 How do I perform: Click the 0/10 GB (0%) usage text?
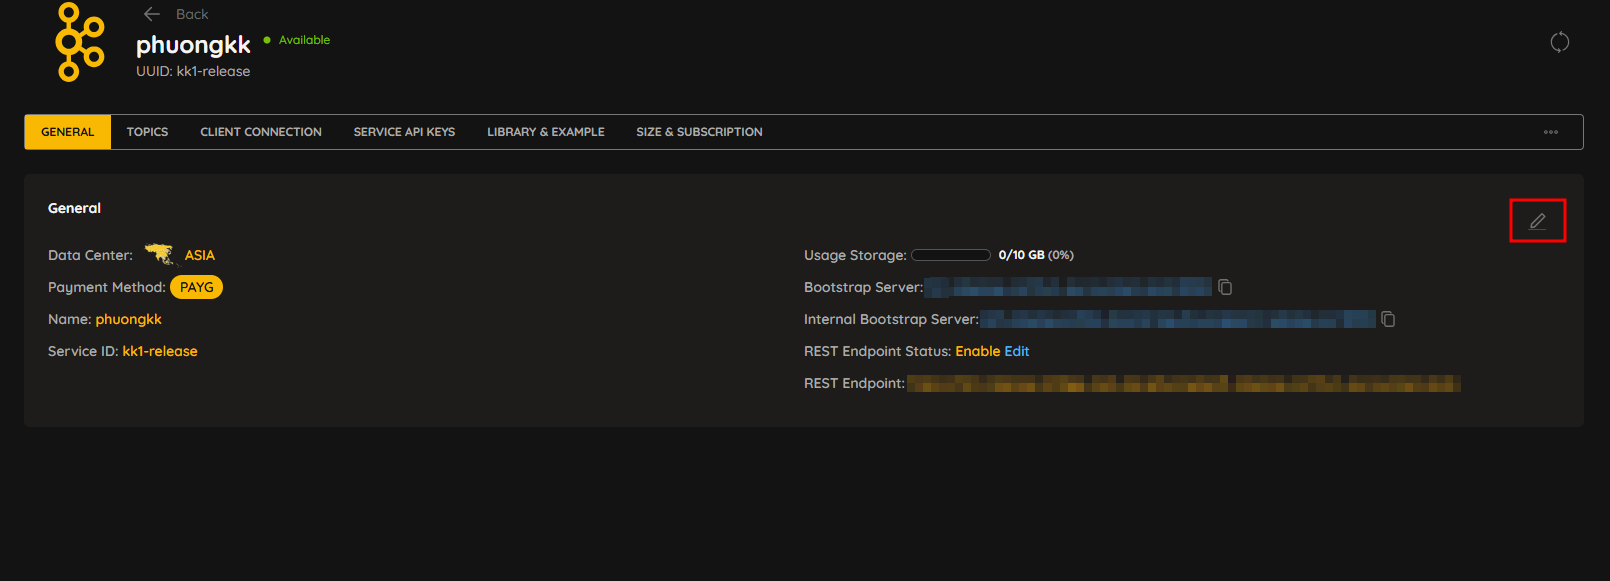(x=1036, y=255)
